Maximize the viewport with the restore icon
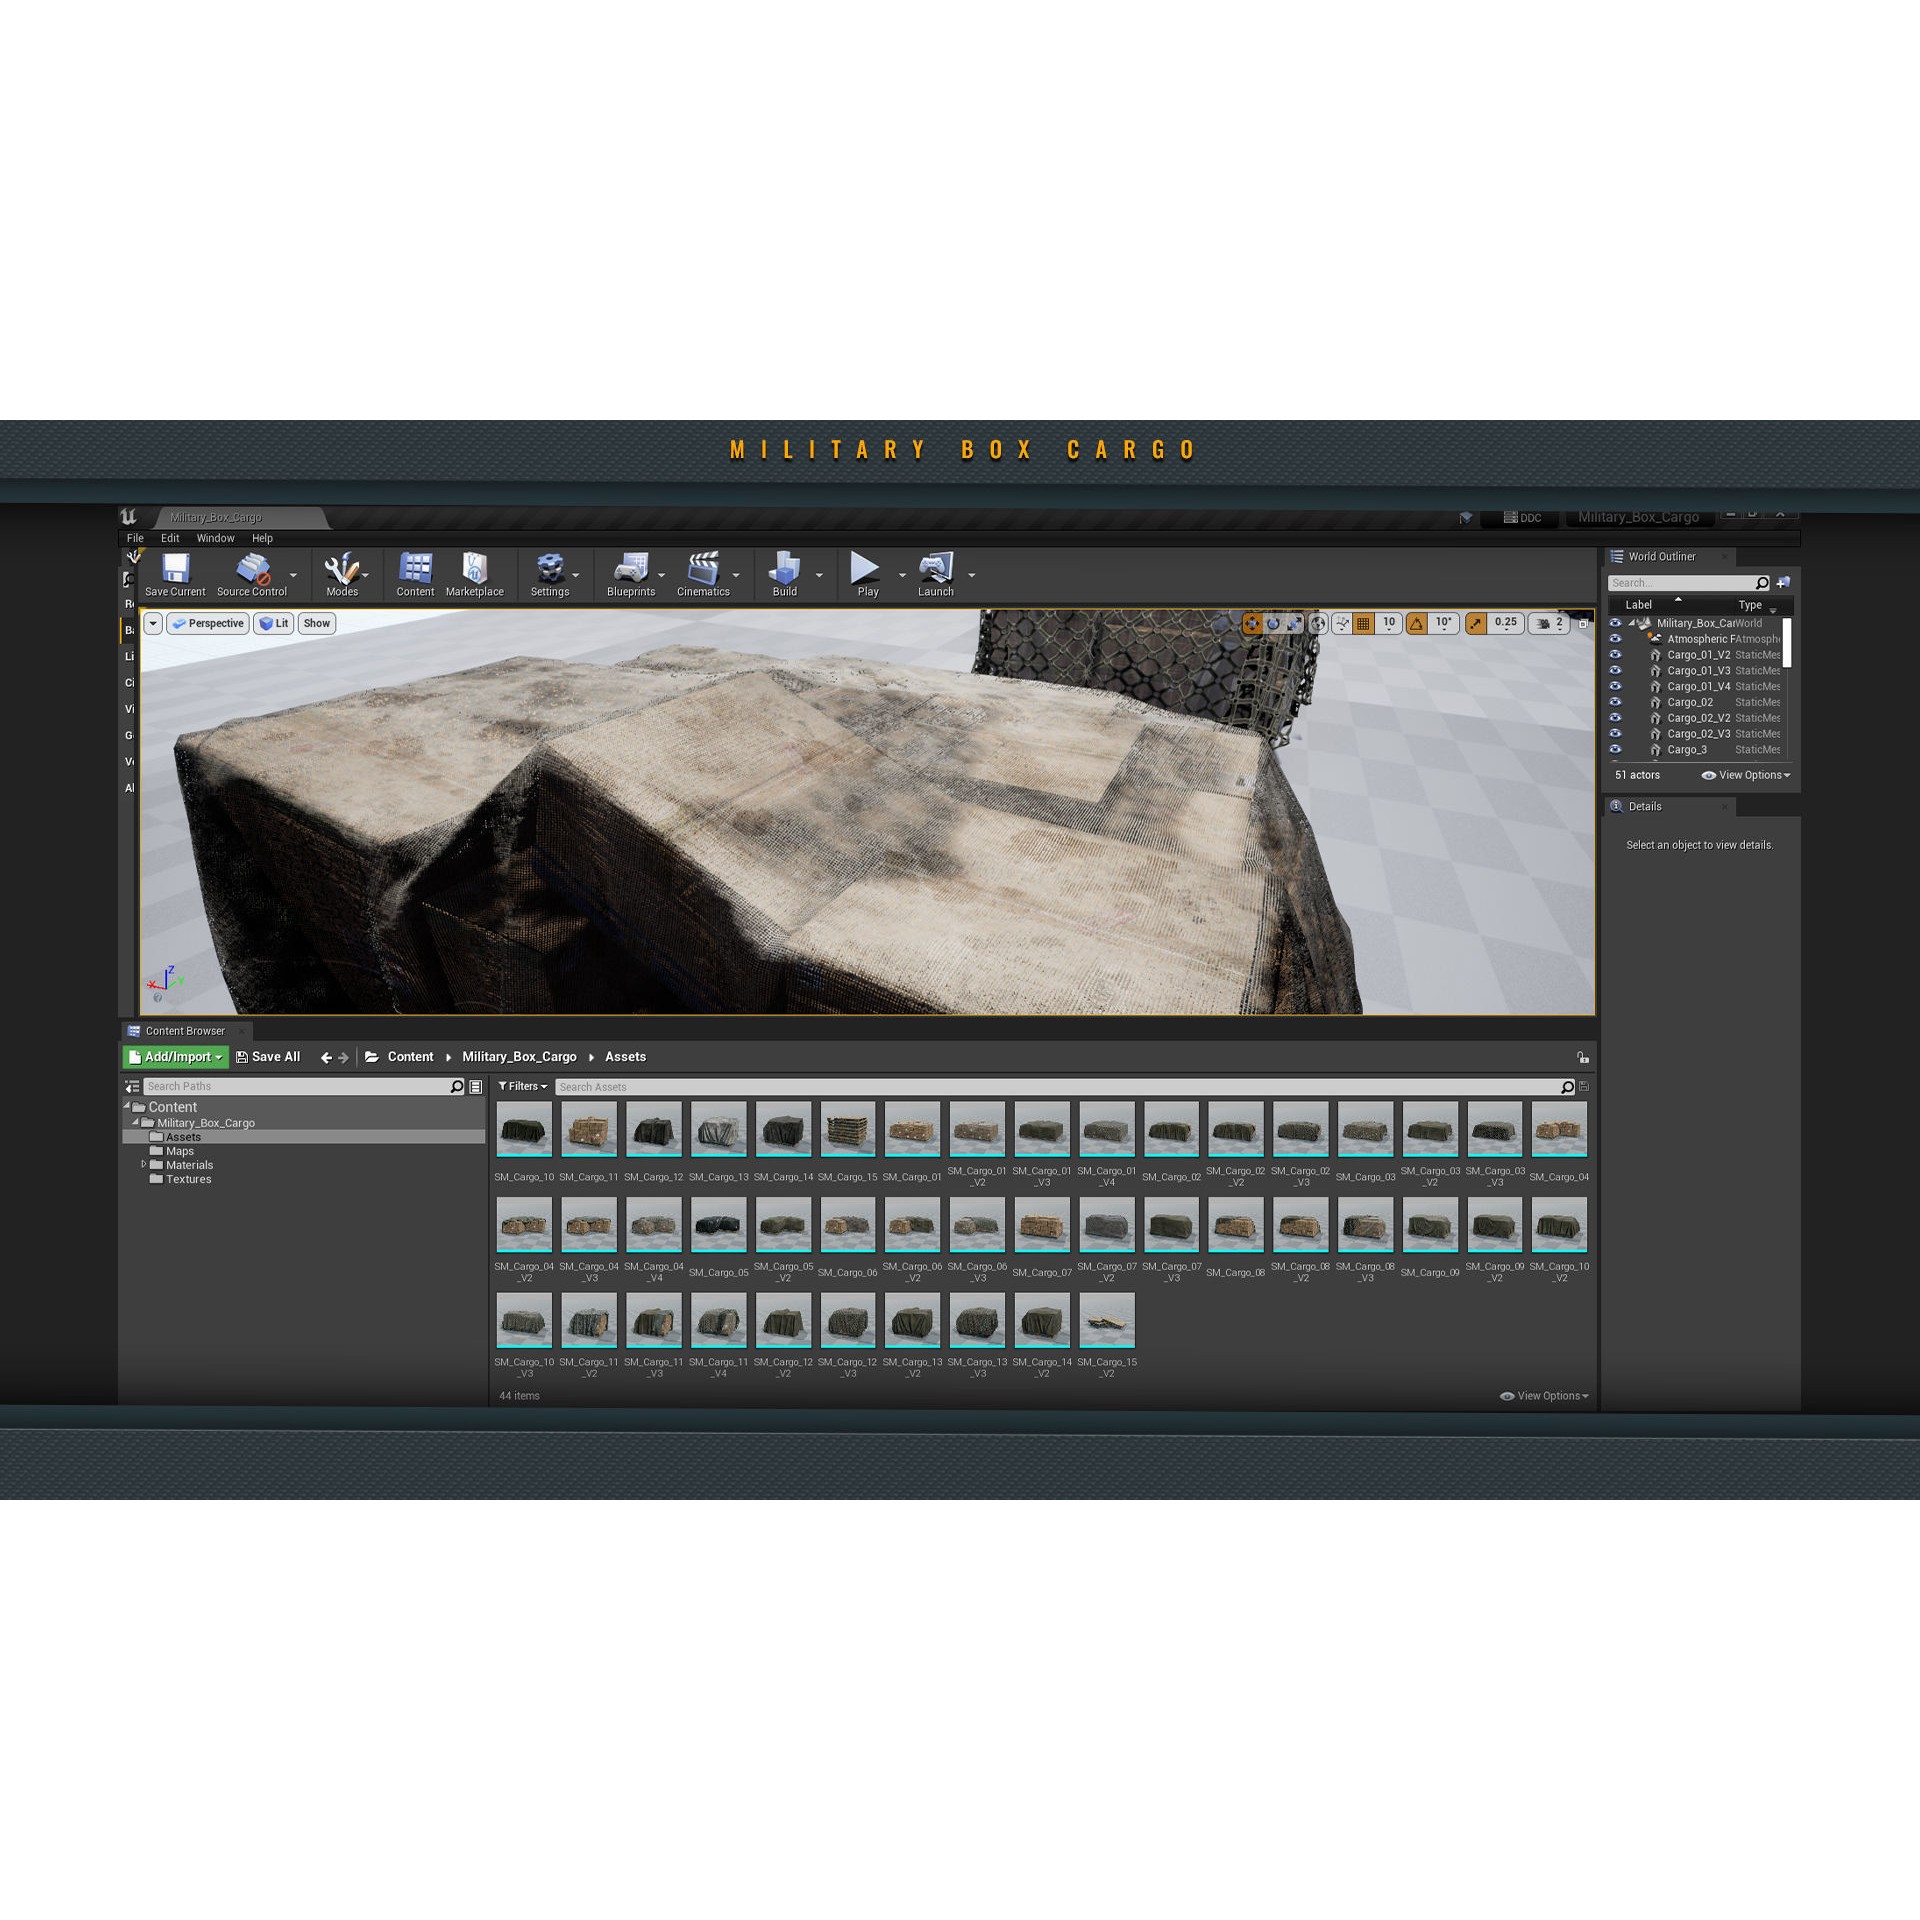The height and width of the screenshot is (1920, 1920). tap(1583, 623)
